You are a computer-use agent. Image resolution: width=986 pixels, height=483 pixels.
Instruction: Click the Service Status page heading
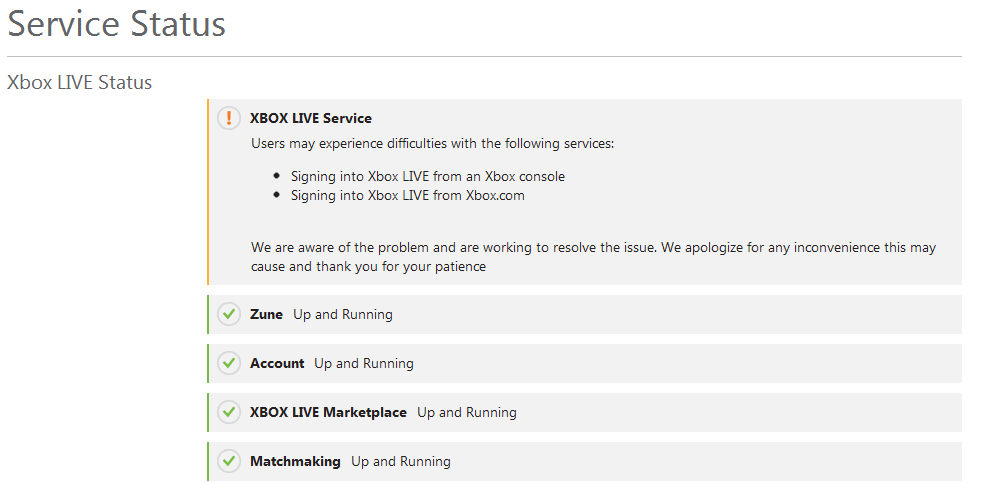[117, 24]
